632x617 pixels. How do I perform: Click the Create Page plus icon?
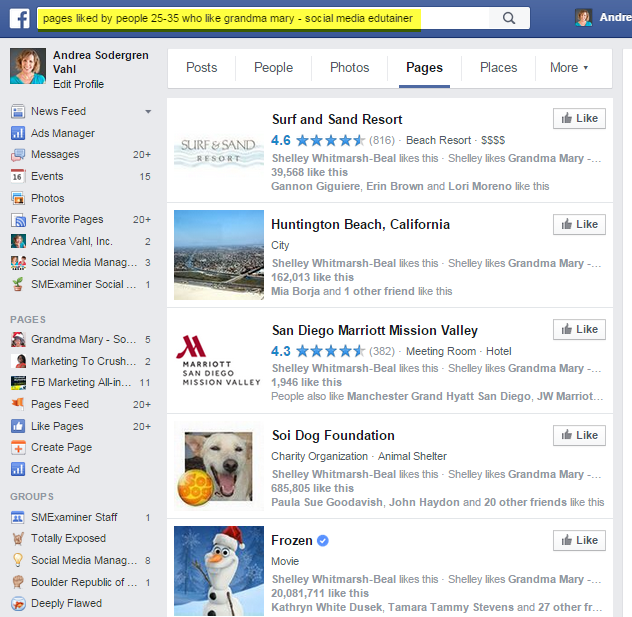point(18,448)
